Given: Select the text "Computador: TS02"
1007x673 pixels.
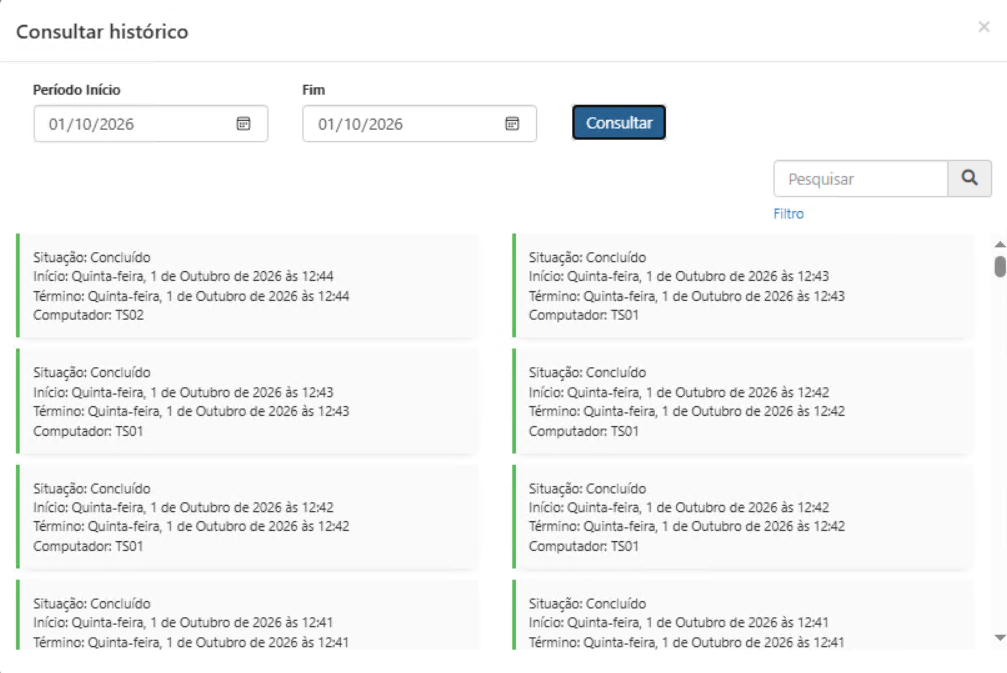Looking at the screenshot, I should 89,315.
